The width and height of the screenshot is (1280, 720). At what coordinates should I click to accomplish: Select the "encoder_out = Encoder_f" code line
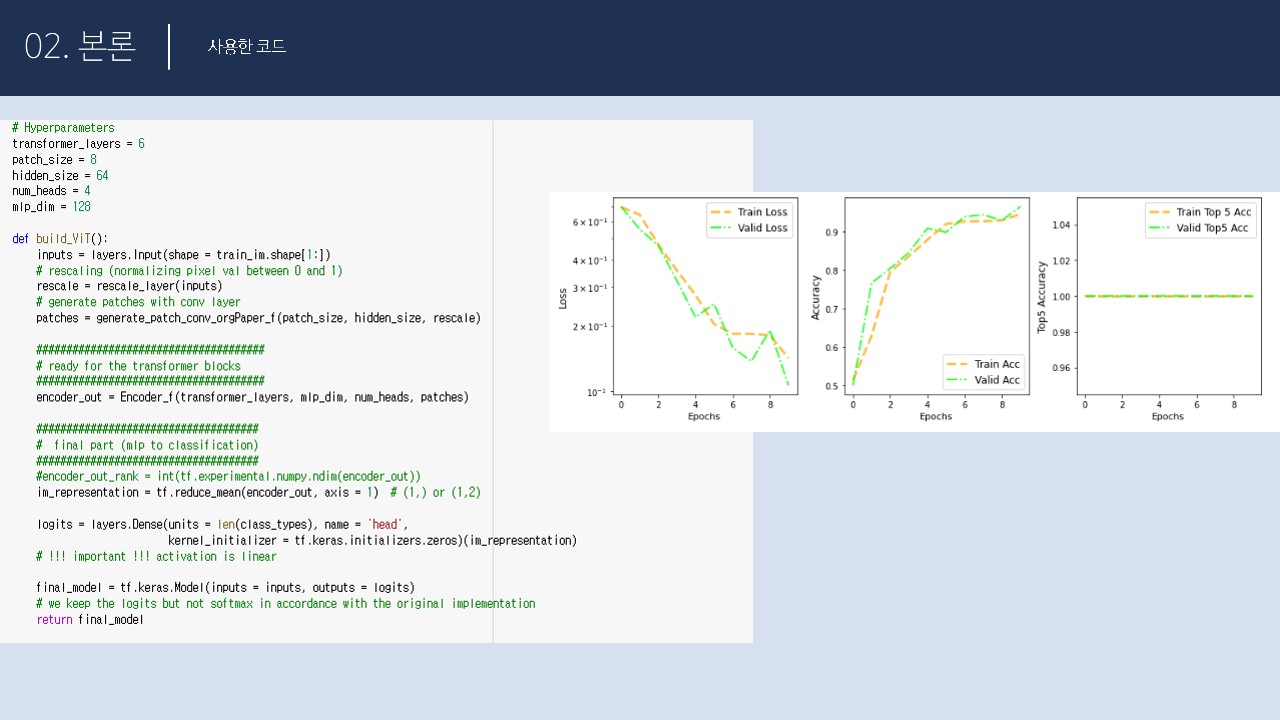point(252,397)
